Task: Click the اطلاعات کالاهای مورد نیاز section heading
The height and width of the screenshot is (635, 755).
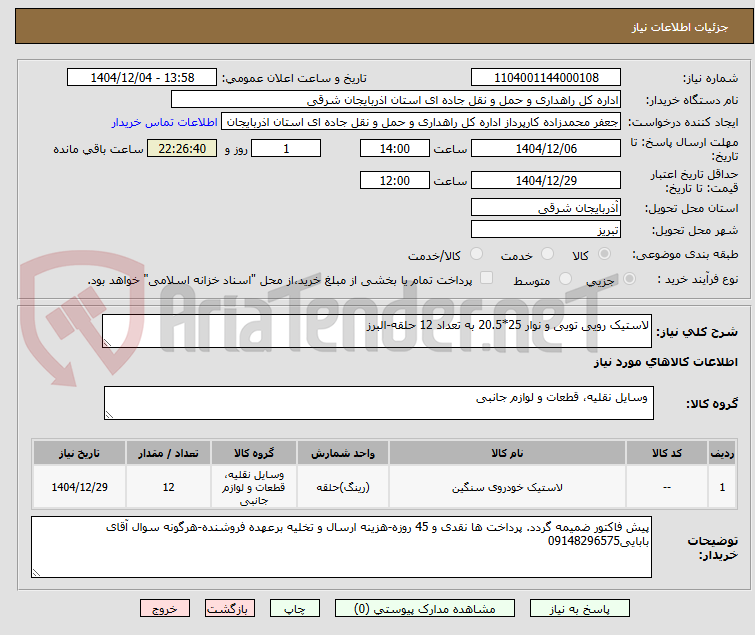Action: tap(666, 362)
